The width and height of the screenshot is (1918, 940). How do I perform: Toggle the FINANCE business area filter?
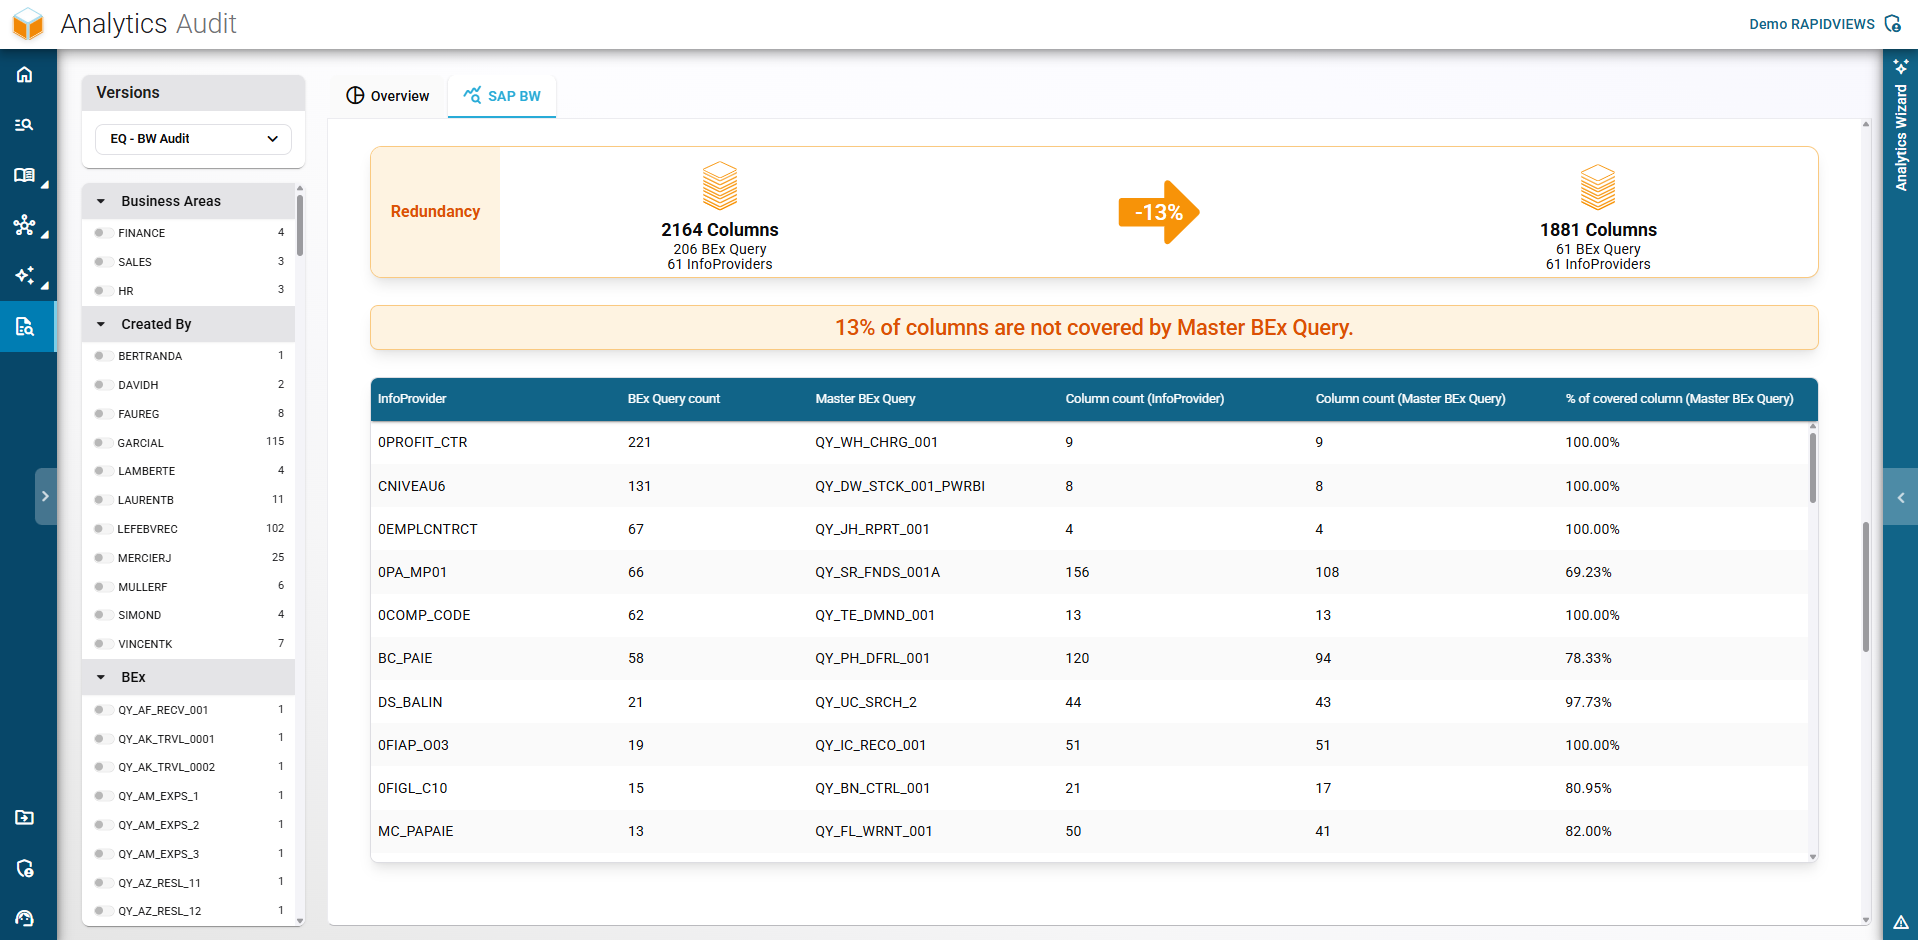point(100,233)
